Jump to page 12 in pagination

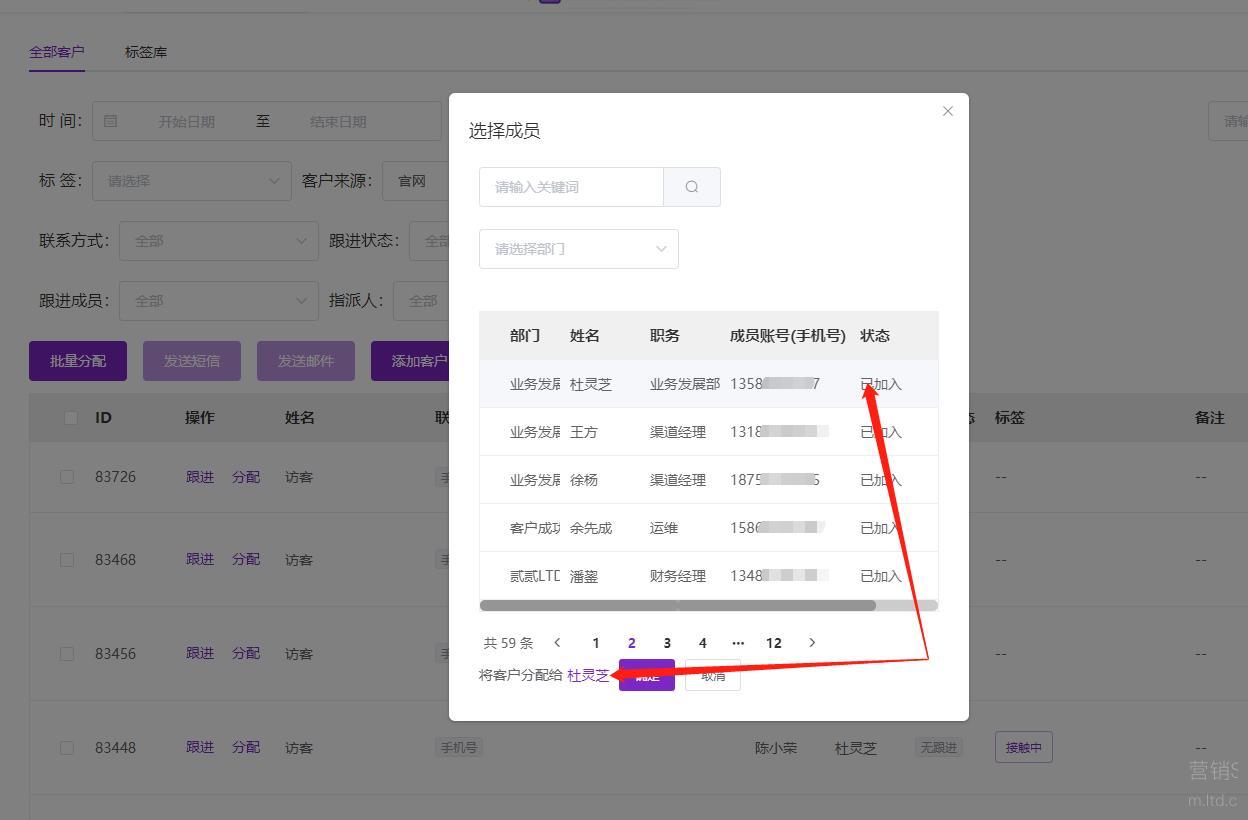(x=773, y=643)
